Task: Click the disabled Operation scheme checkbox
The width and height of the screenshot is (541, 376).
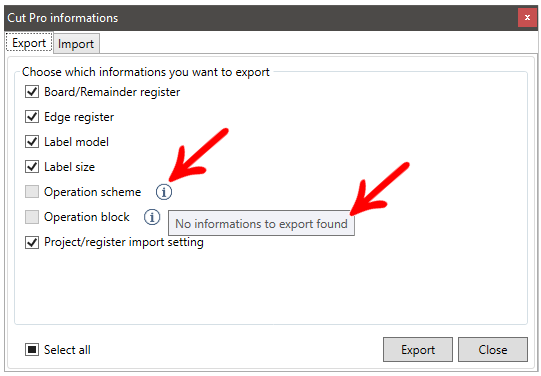Action: (32, 192)
